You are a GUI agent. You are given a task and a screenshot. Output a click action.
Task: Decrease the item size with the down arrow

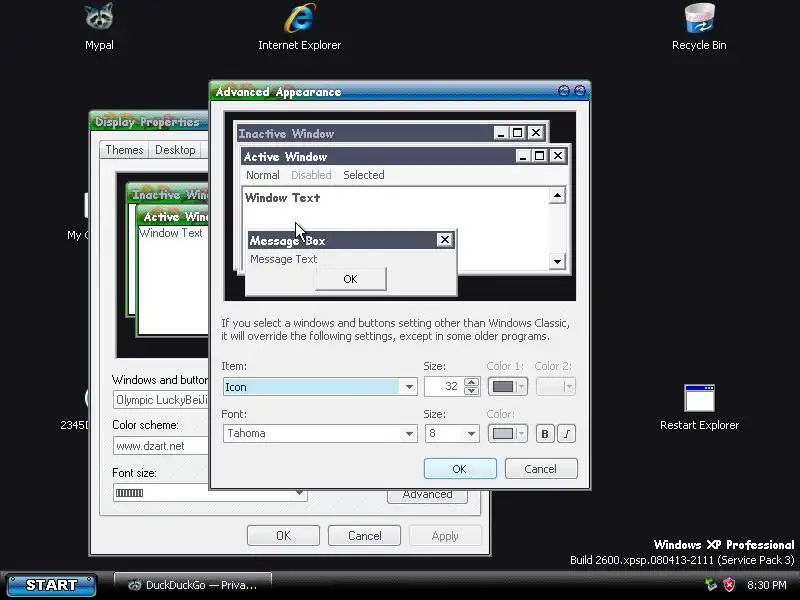tap(471, 391)
